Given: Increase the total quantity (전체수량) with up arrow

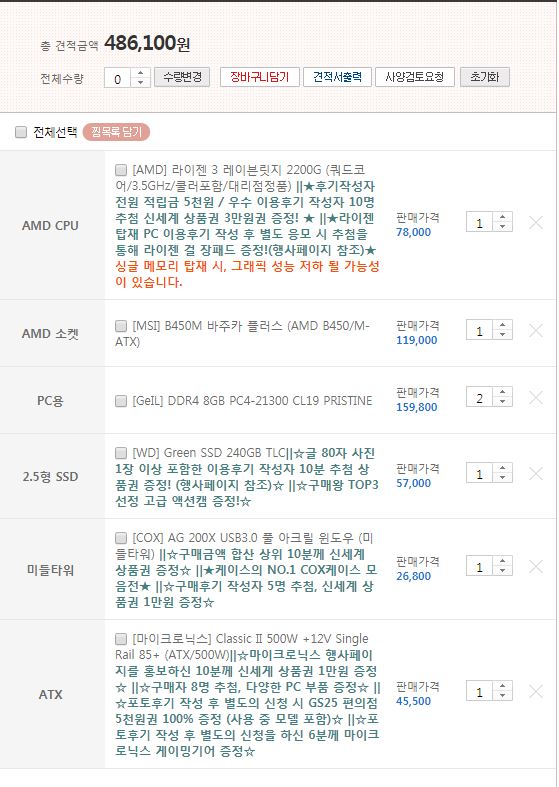Looking at the screenshot, I should point(141,73).
